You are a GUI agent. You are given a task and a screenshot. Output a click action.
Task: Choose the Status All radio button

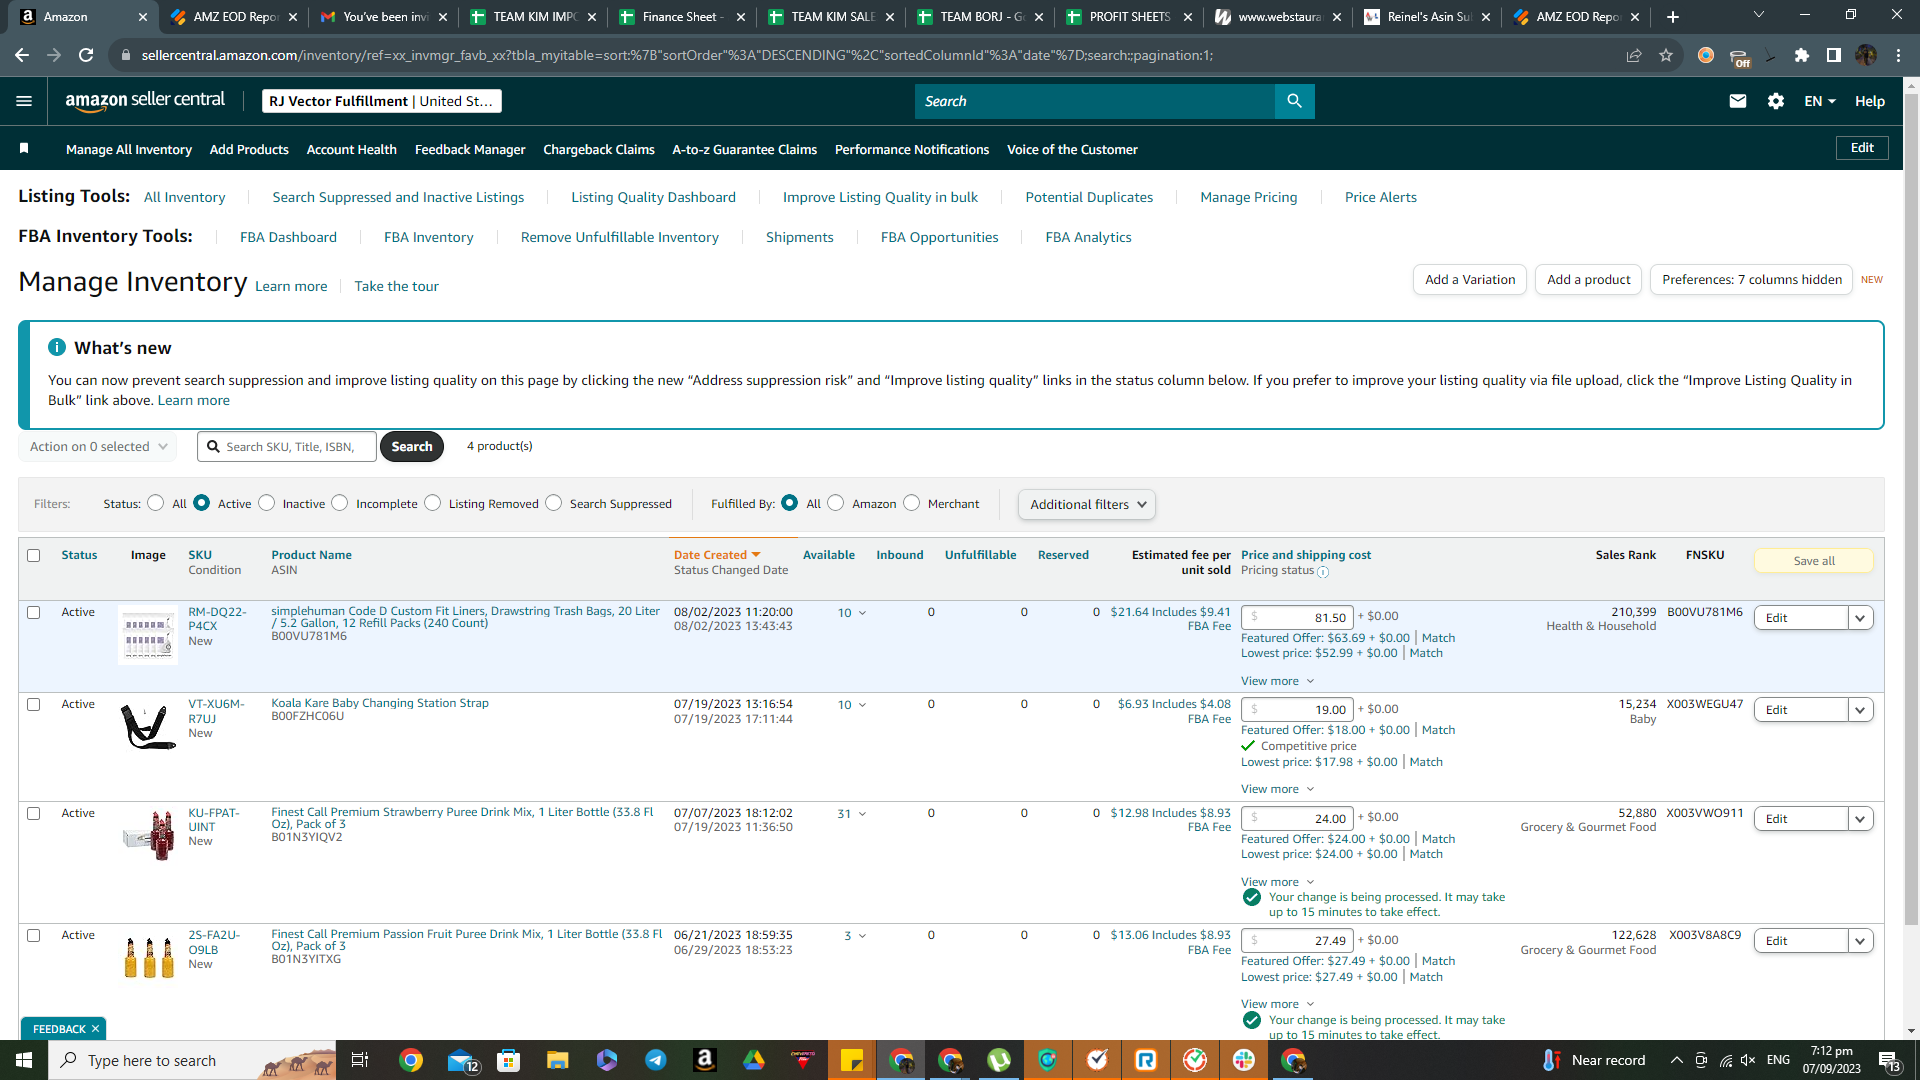pyautogui.click(x=155, y=503)
